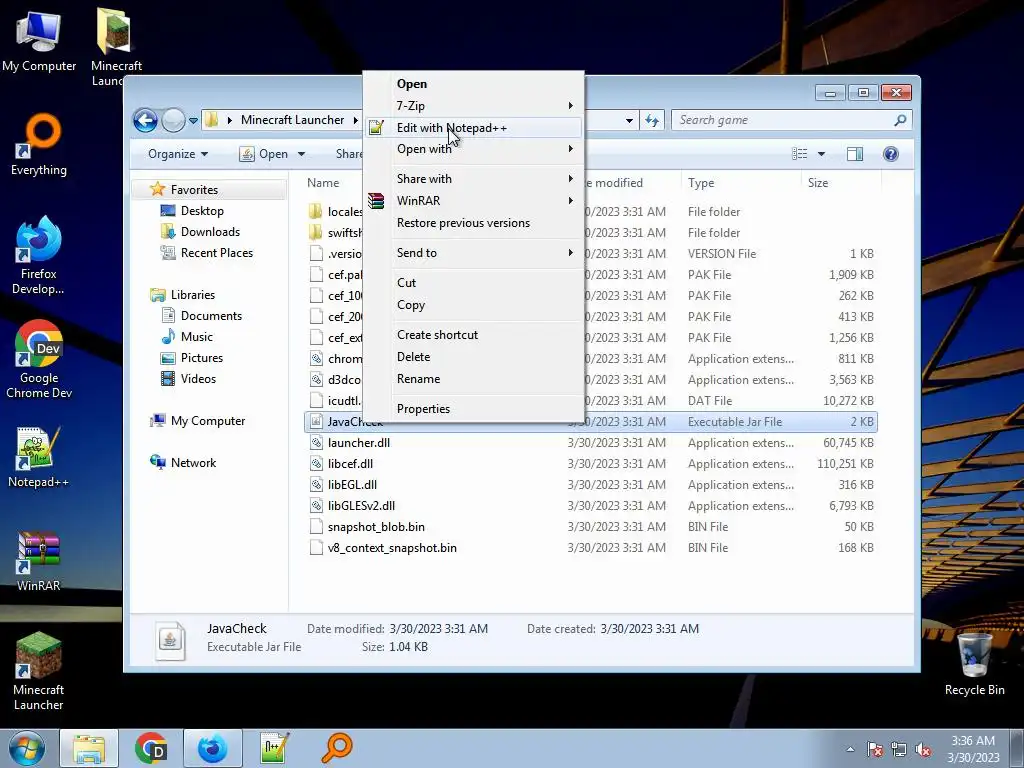The image size is (1024, 768).
Task: Open Documents library in the sidebar
Action: 211,316
